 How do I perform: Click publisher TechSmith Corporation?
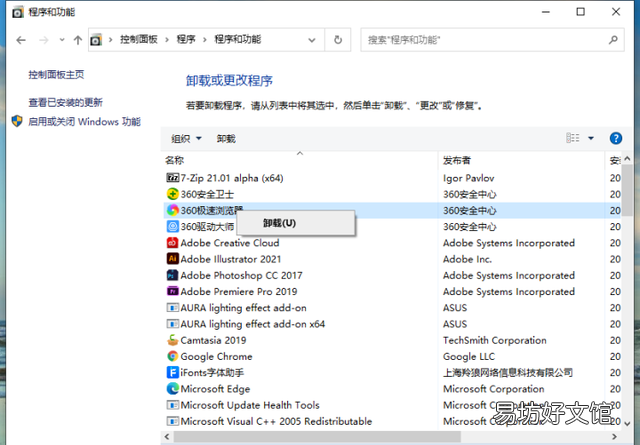pyautogui.click(x=495, y=340)
